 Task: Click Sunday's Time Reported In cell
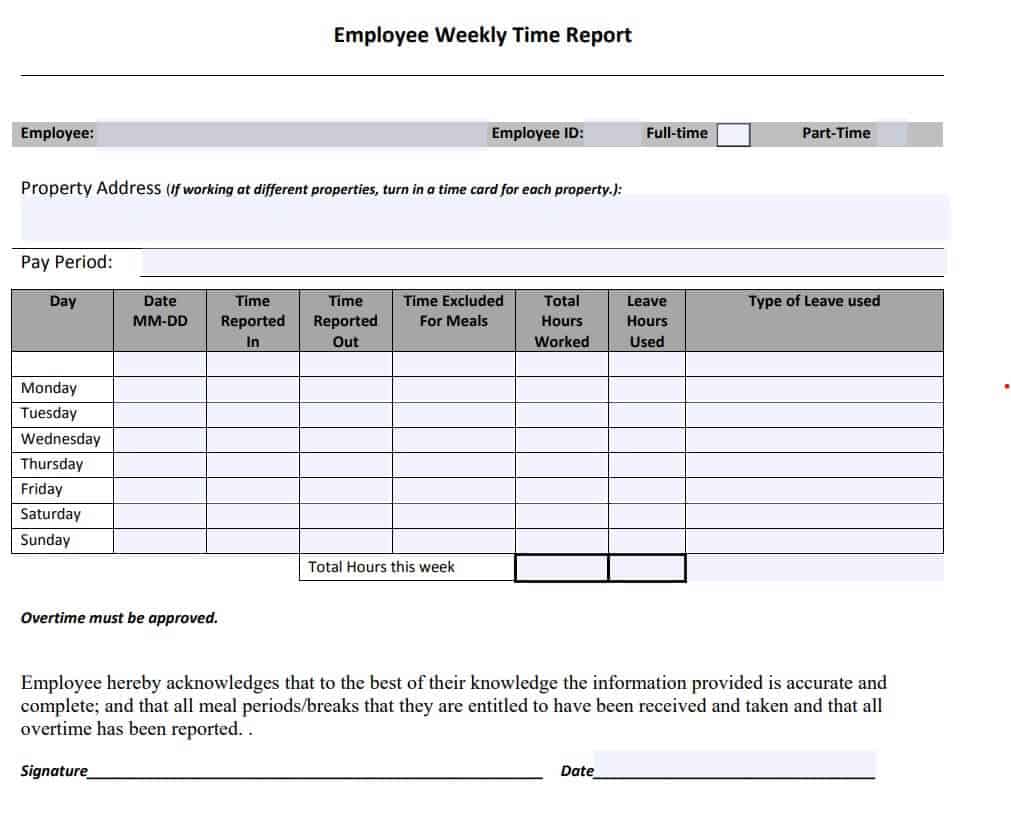253,541
